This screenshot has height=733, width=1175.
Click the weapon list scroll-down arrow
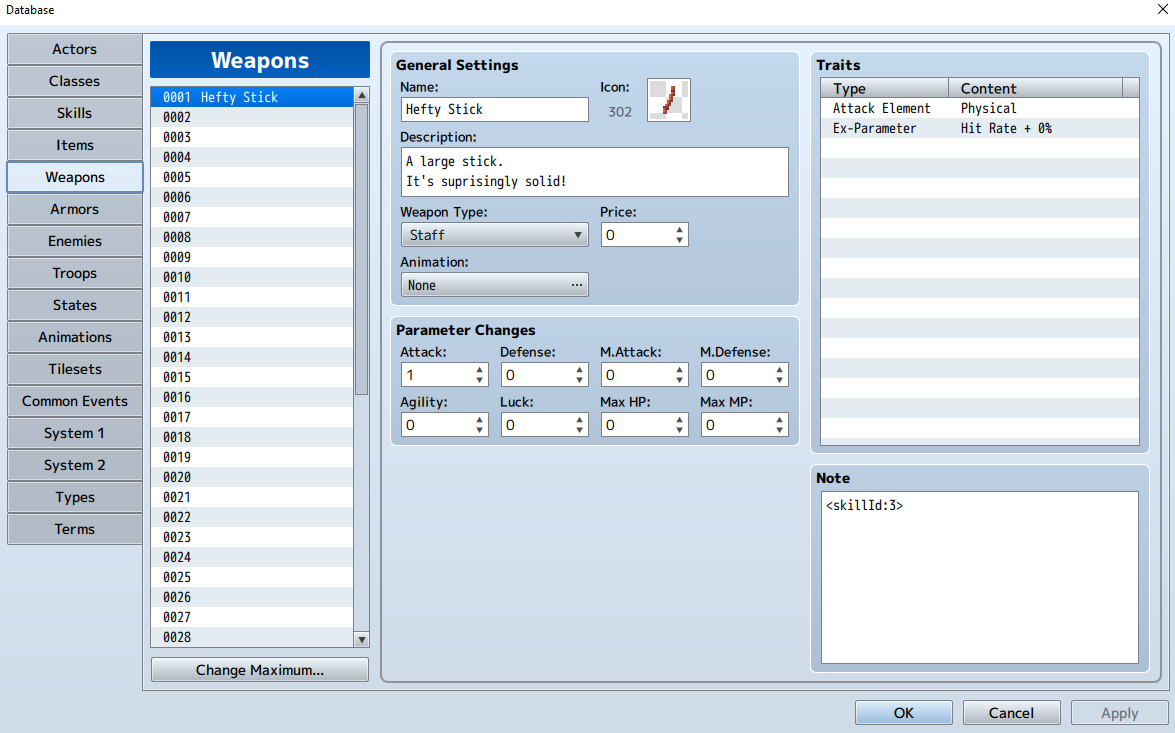(x=362, y=639)
